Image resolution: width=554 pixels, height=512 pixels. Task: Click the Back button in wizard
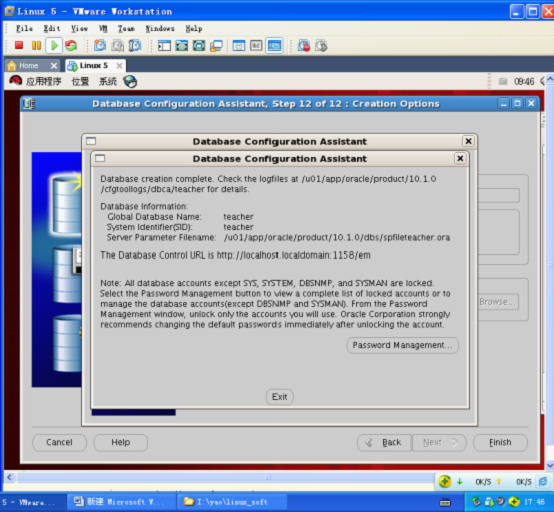pyautogui.click(x=384, y=442)
